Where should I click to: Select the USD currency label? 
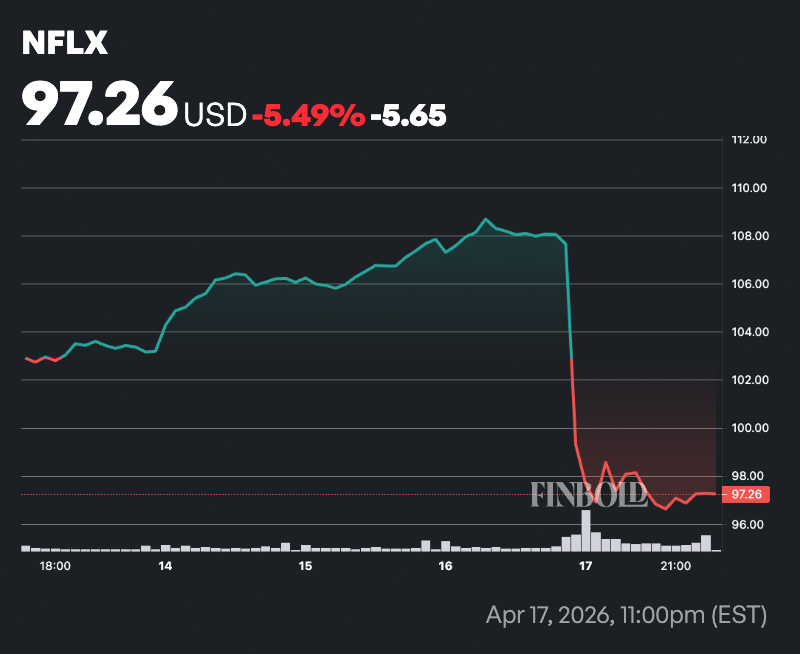214,115
